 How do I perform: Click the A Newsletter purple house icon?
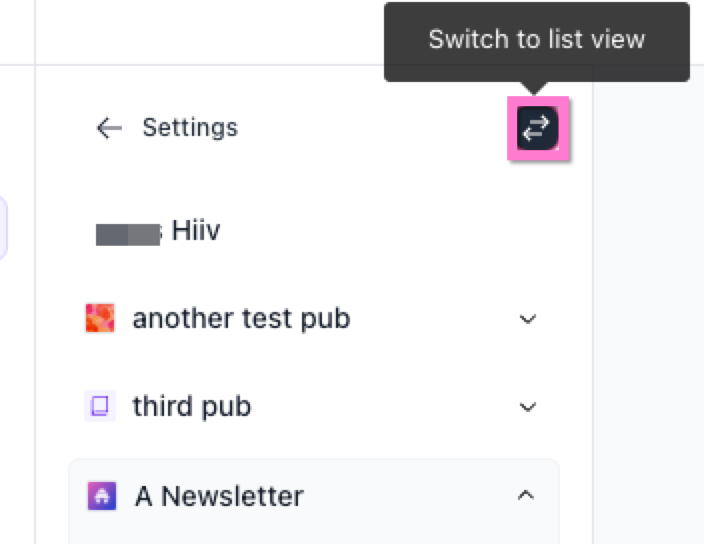pyautogui.click(x=101, y=495)
